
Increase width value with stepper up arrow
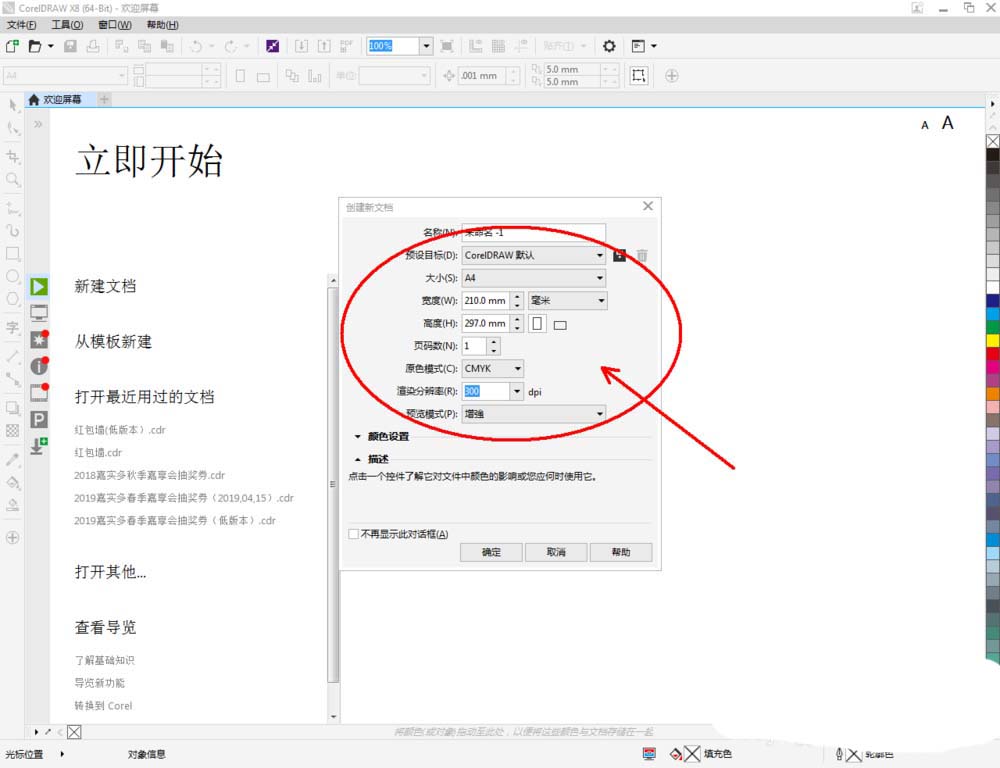point(517,297)
